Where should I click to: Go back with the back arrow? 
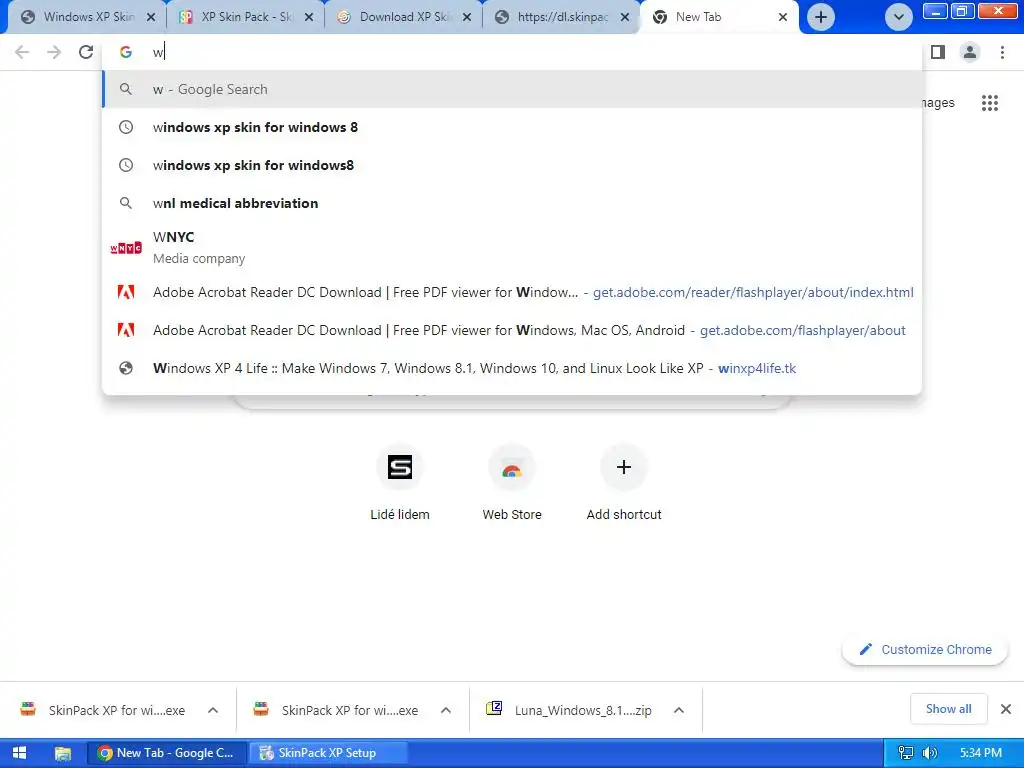tap(22, 52)
